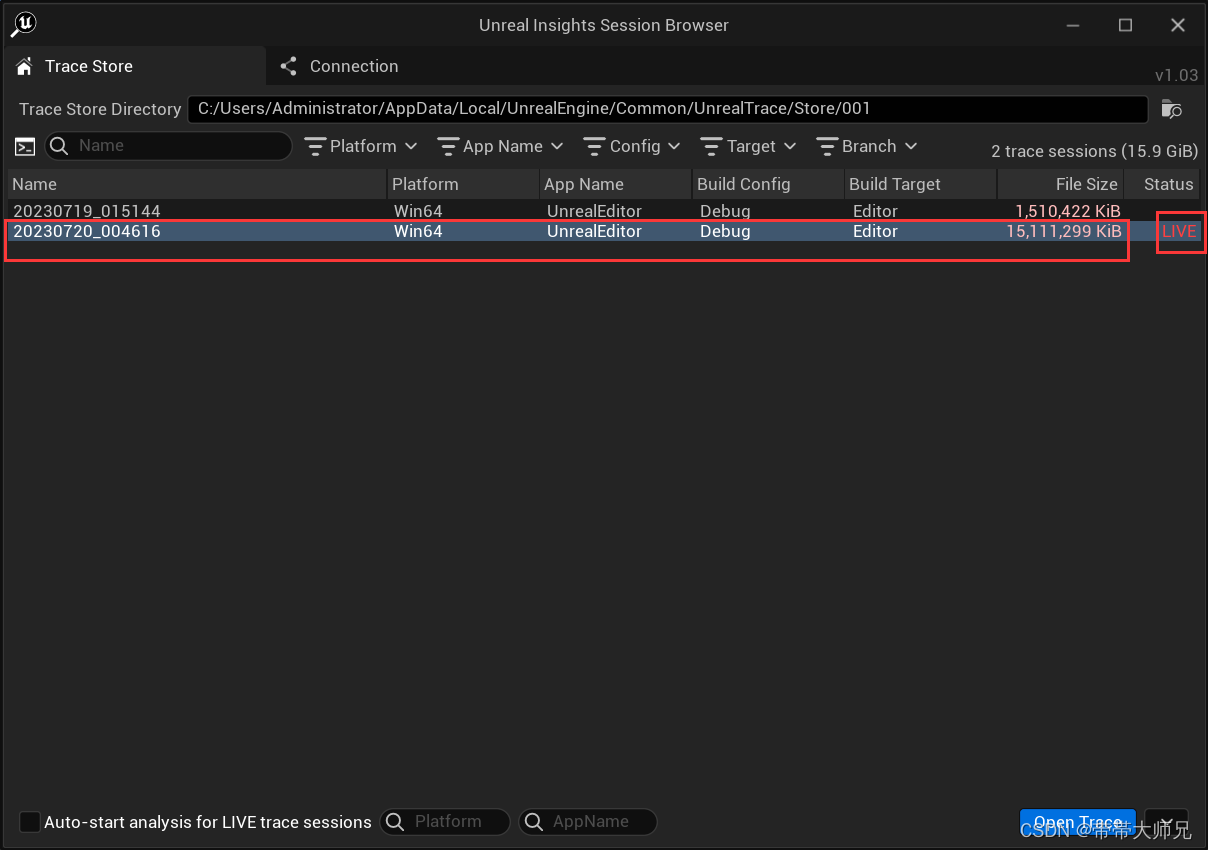
Task: Click the LIVE status text
Action: 1179,231
